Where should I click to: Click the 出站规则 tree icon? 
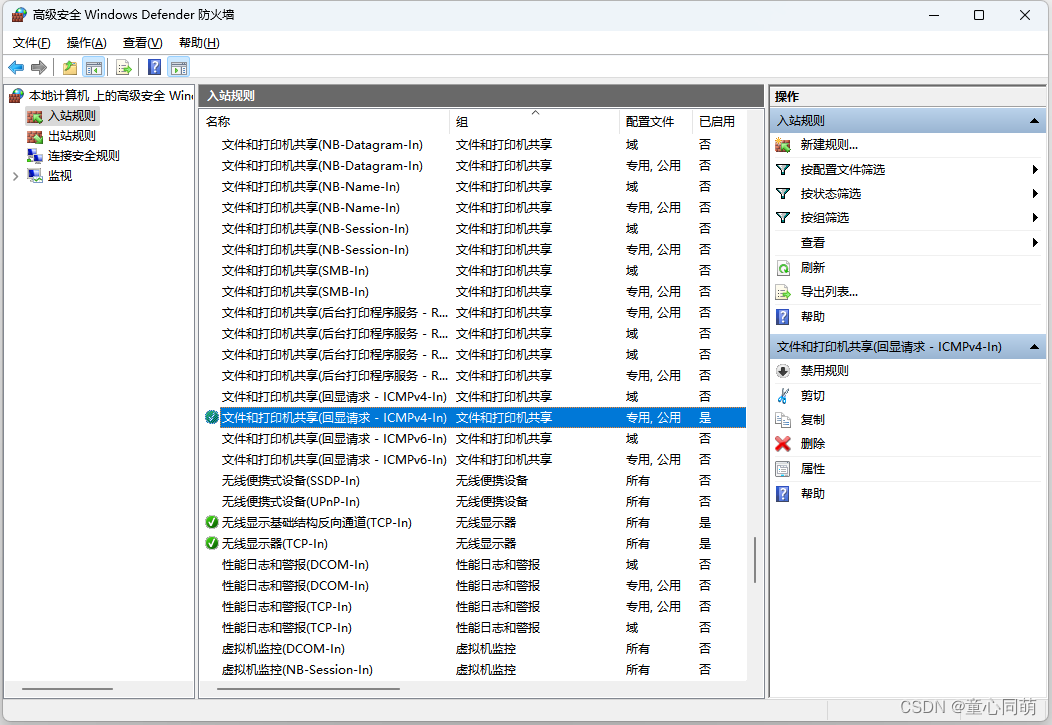35,136
